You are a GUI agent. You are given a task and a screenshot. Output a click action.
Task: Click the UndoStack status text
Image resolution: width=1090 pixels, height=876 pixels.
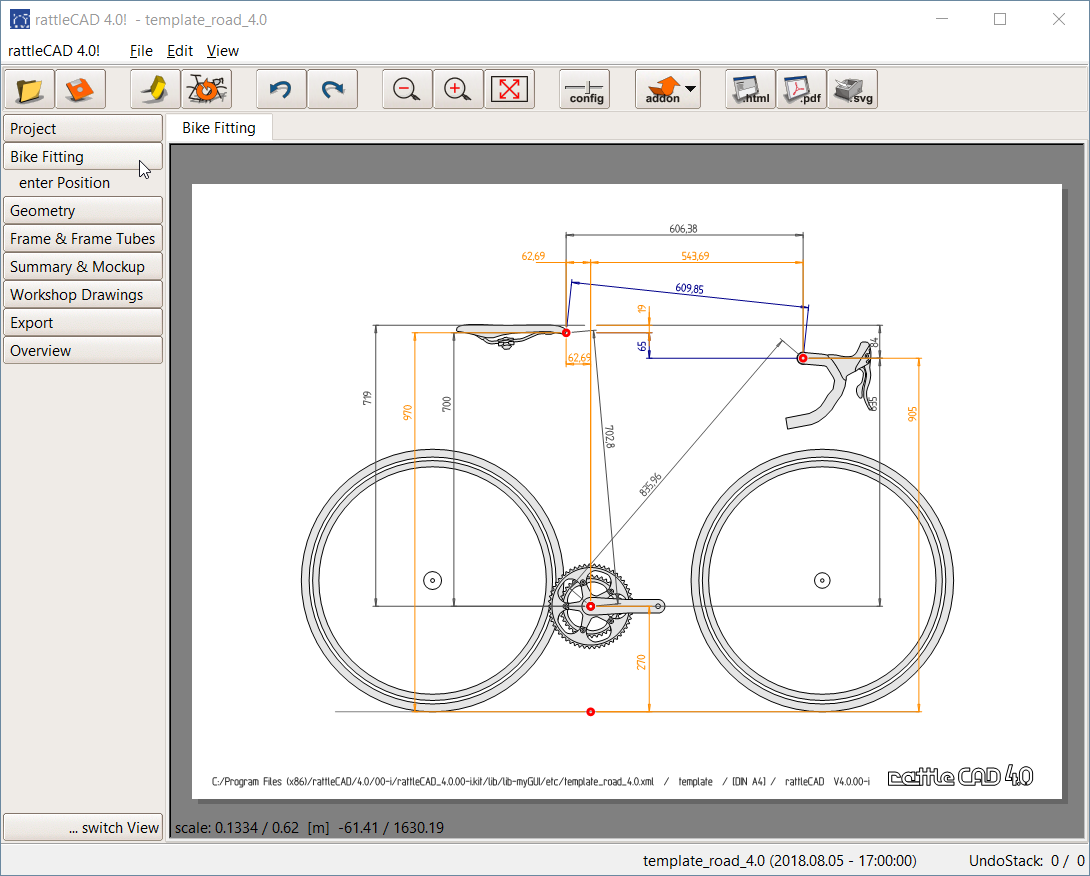coord(1026,861)
